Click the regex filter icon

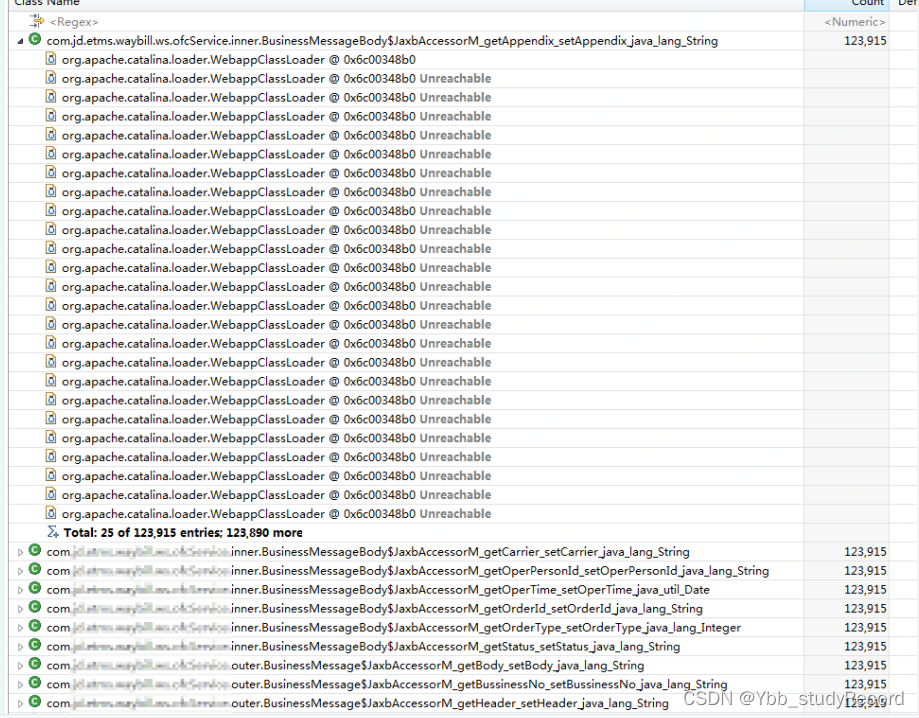pyautogui.click(x=37, y=22)
